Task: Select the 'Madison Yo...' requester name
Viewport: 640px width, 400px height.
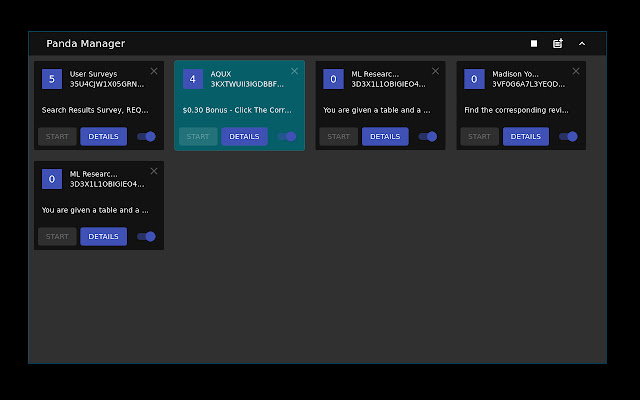Action: click(x=516, y=74)
